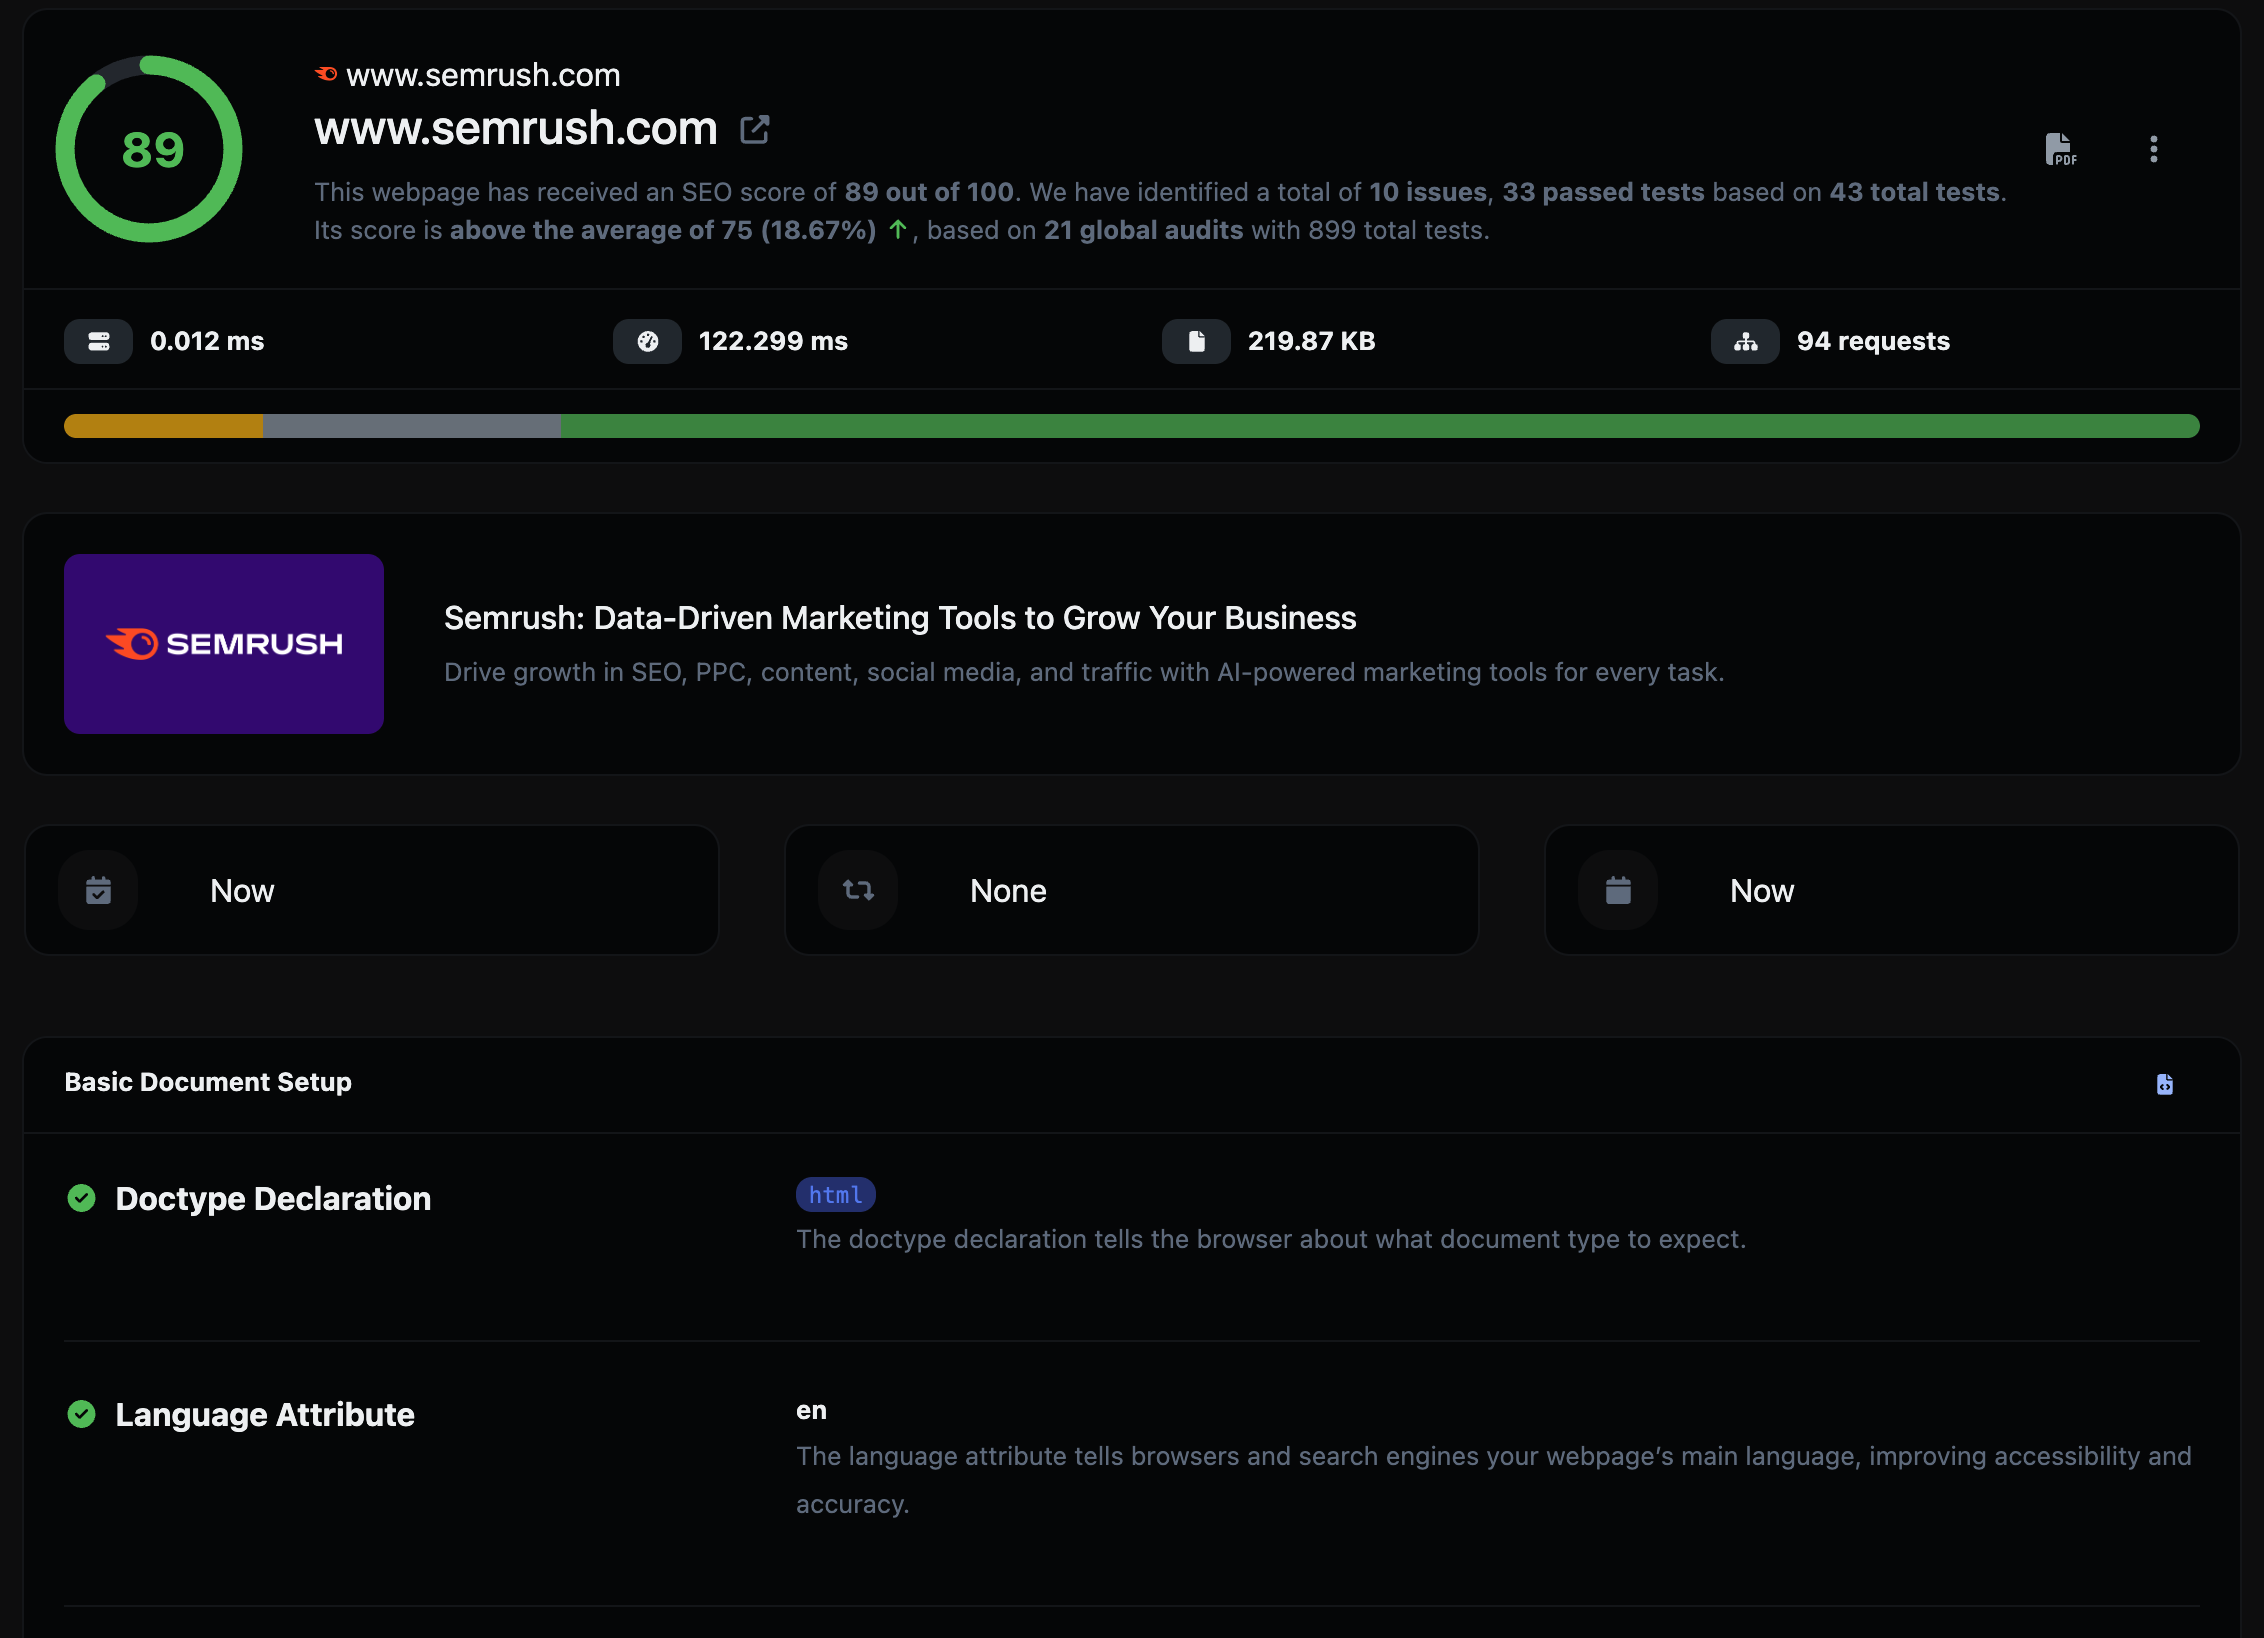Click the 0.012 ms value
This screenshot has height=1638, width=2264.
tap(207, 341)
